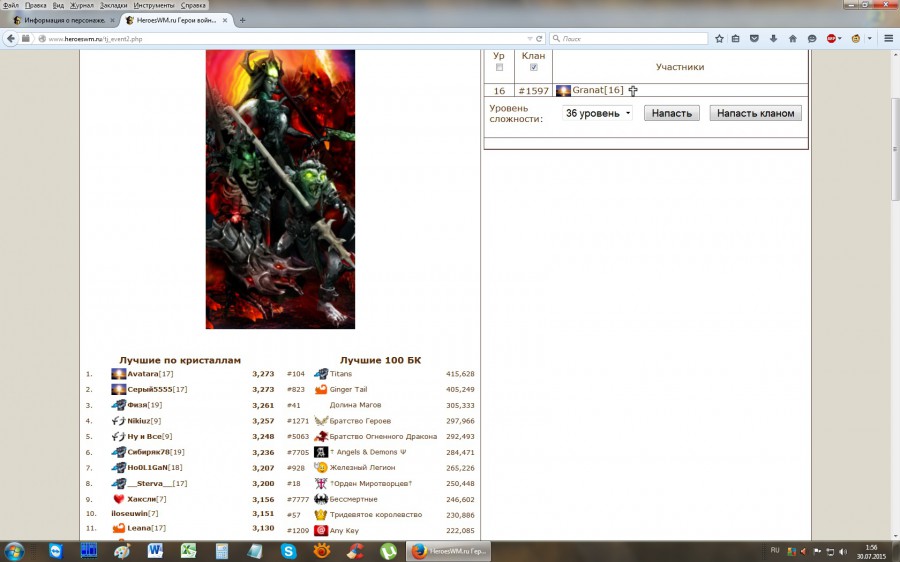Open a new tab with the plus button
This screenshot has height=562, width=900.
click(x=242, y=20)
